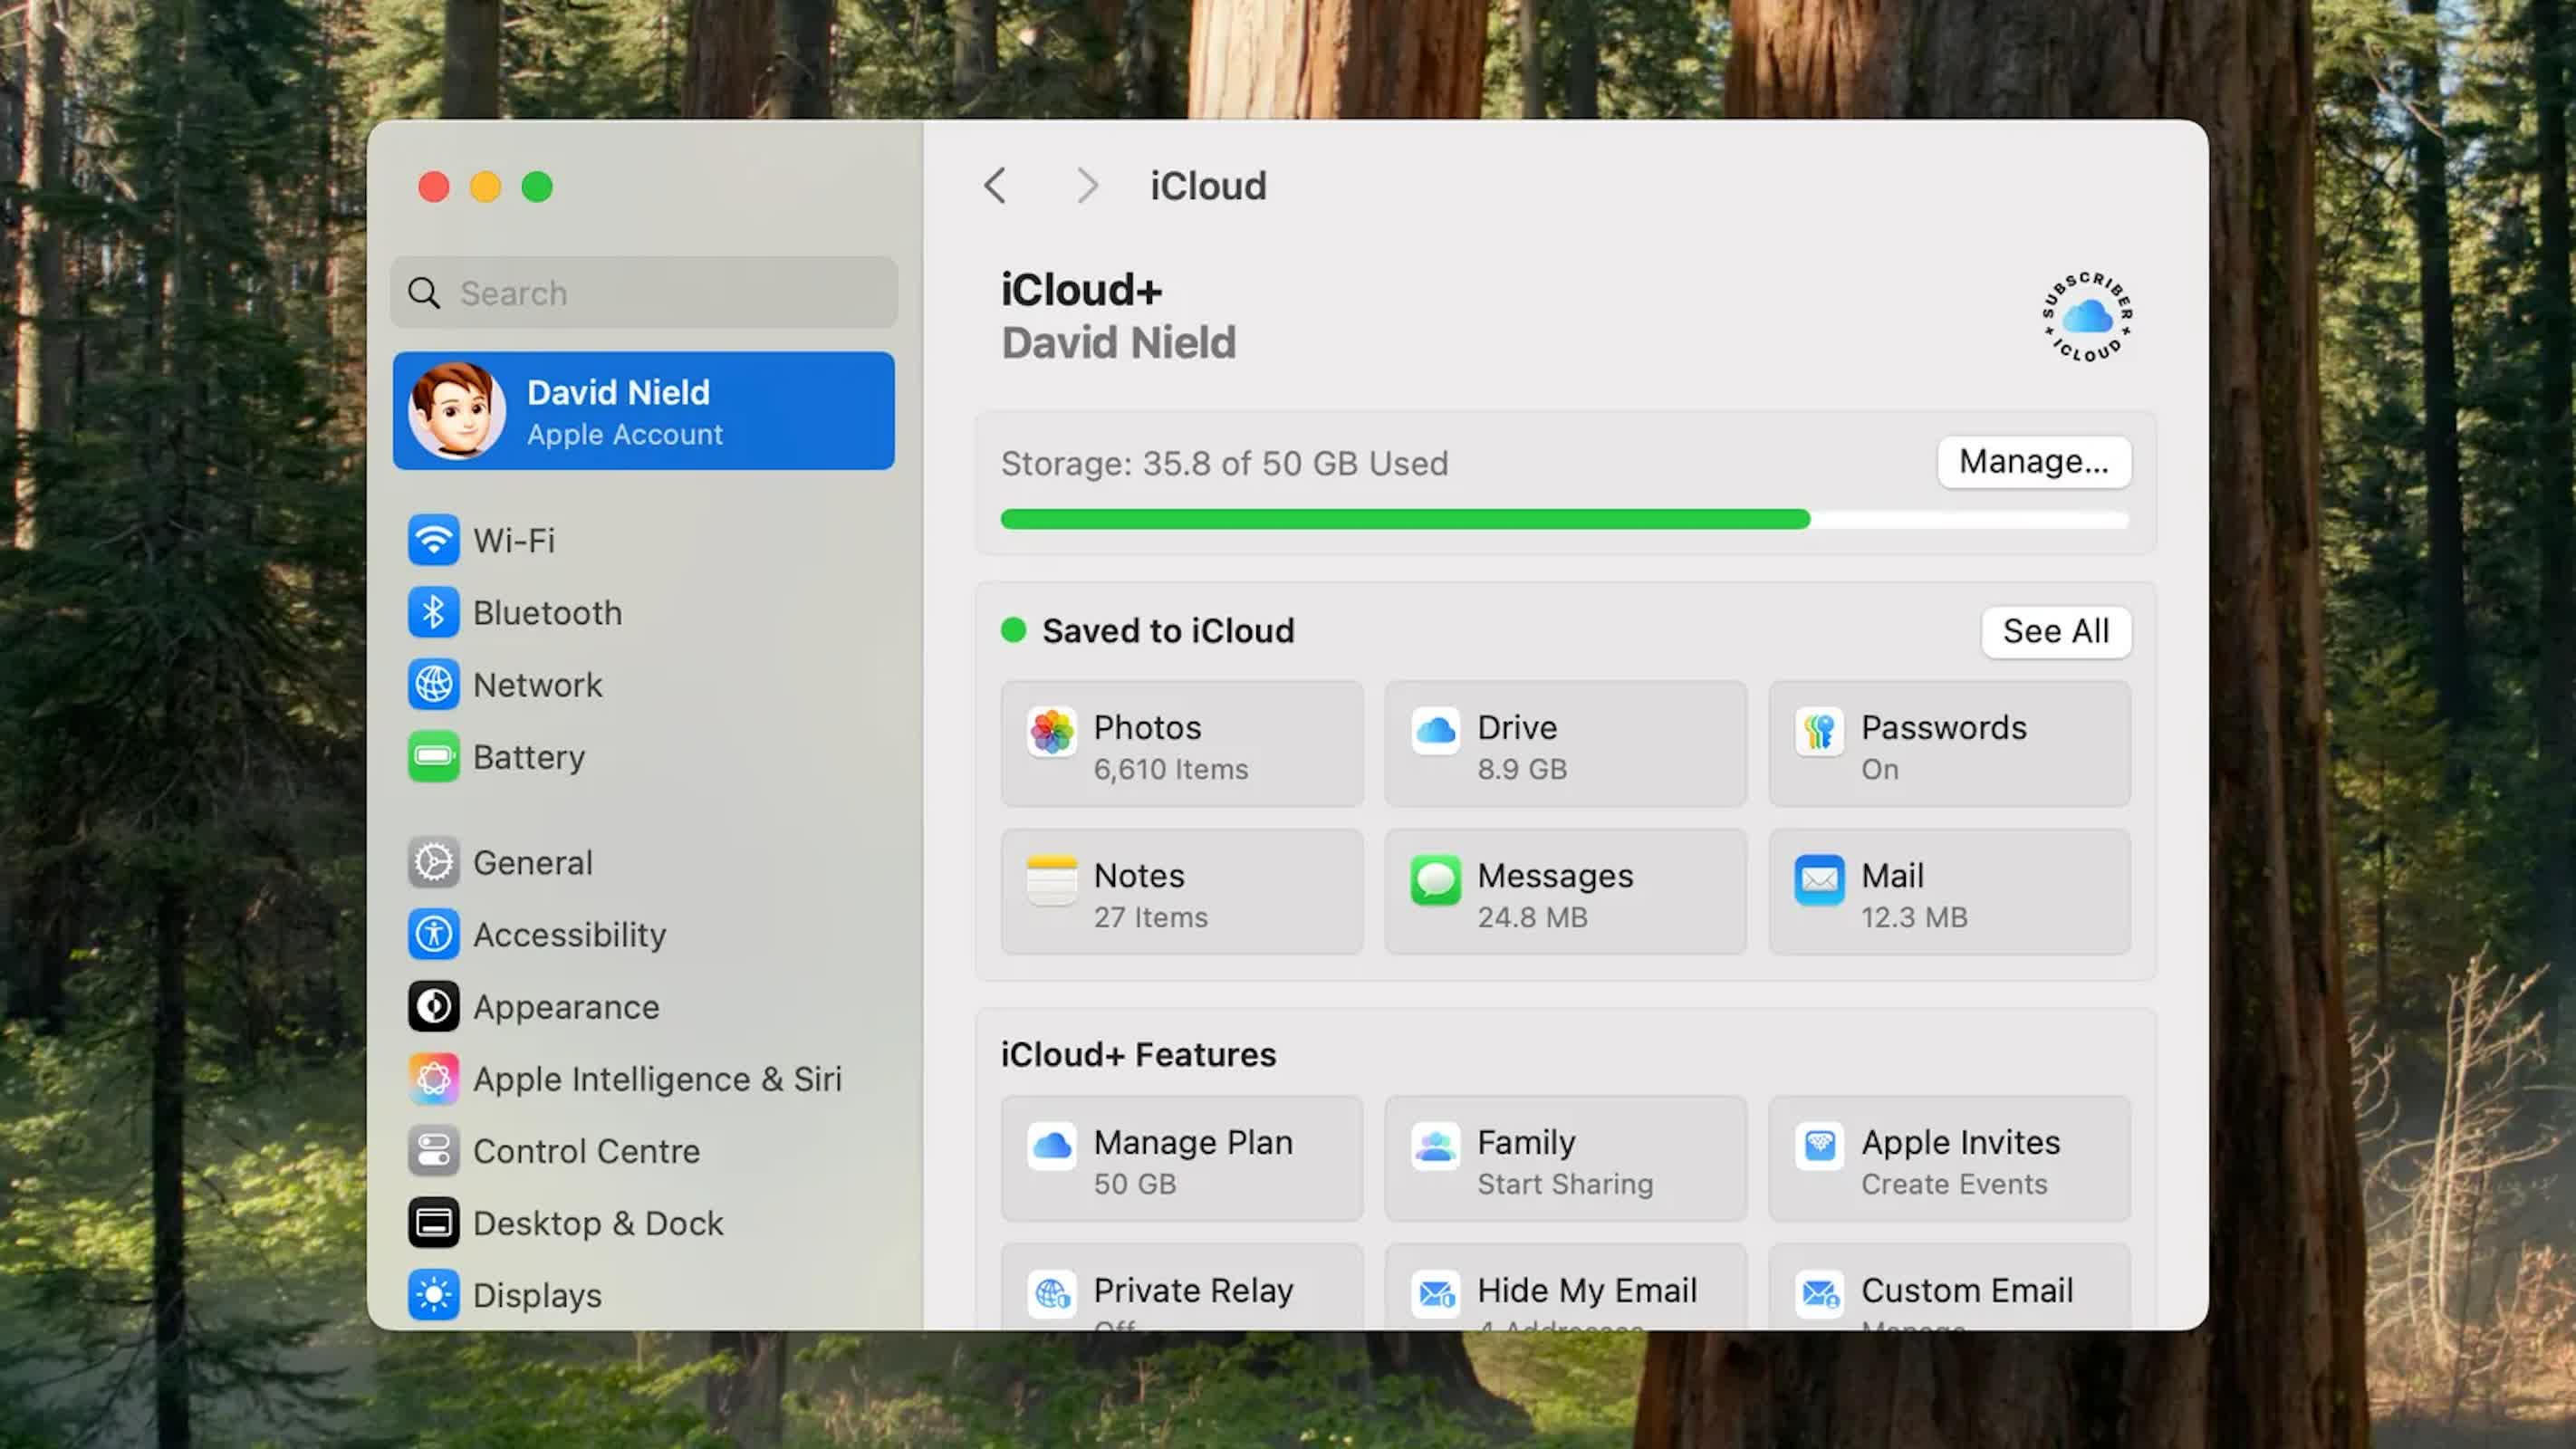Click the See All button
Viewport: 2576px width, 1449px height.
pos(2055,632)
